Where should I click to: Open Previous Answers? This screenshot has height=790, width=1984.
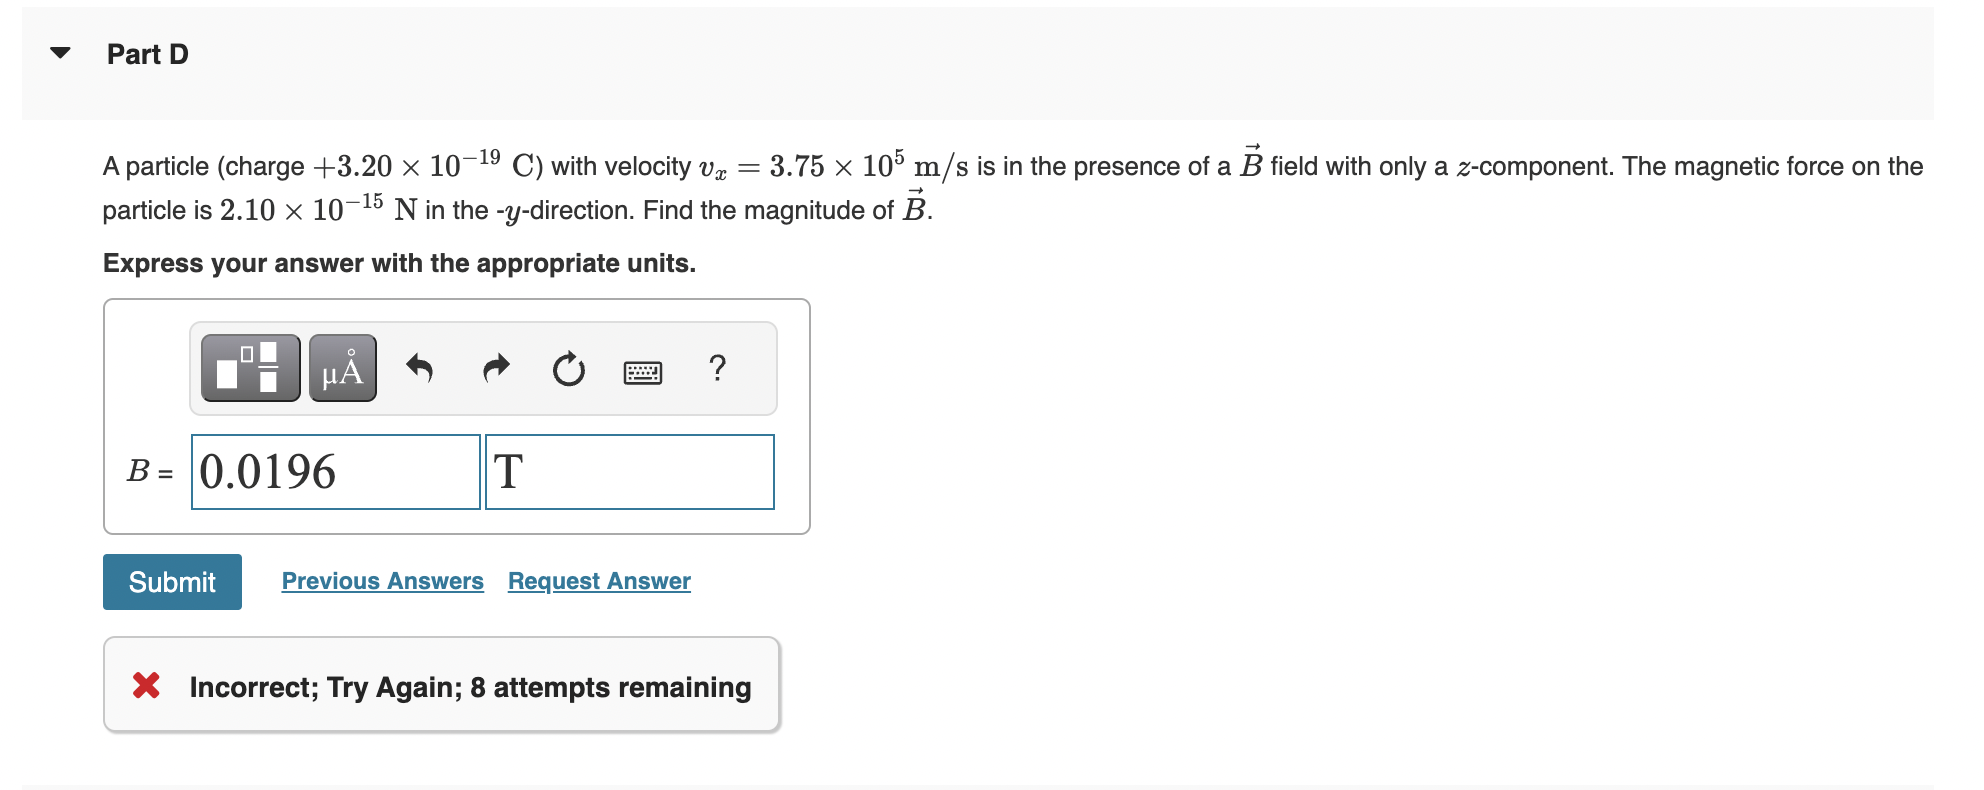click(x=382, y=581)
